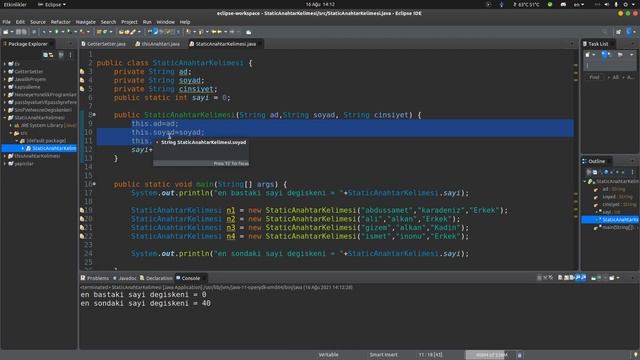640x360 pixels.
Task: Open the Navigate menu
Action: click(86, 22)
